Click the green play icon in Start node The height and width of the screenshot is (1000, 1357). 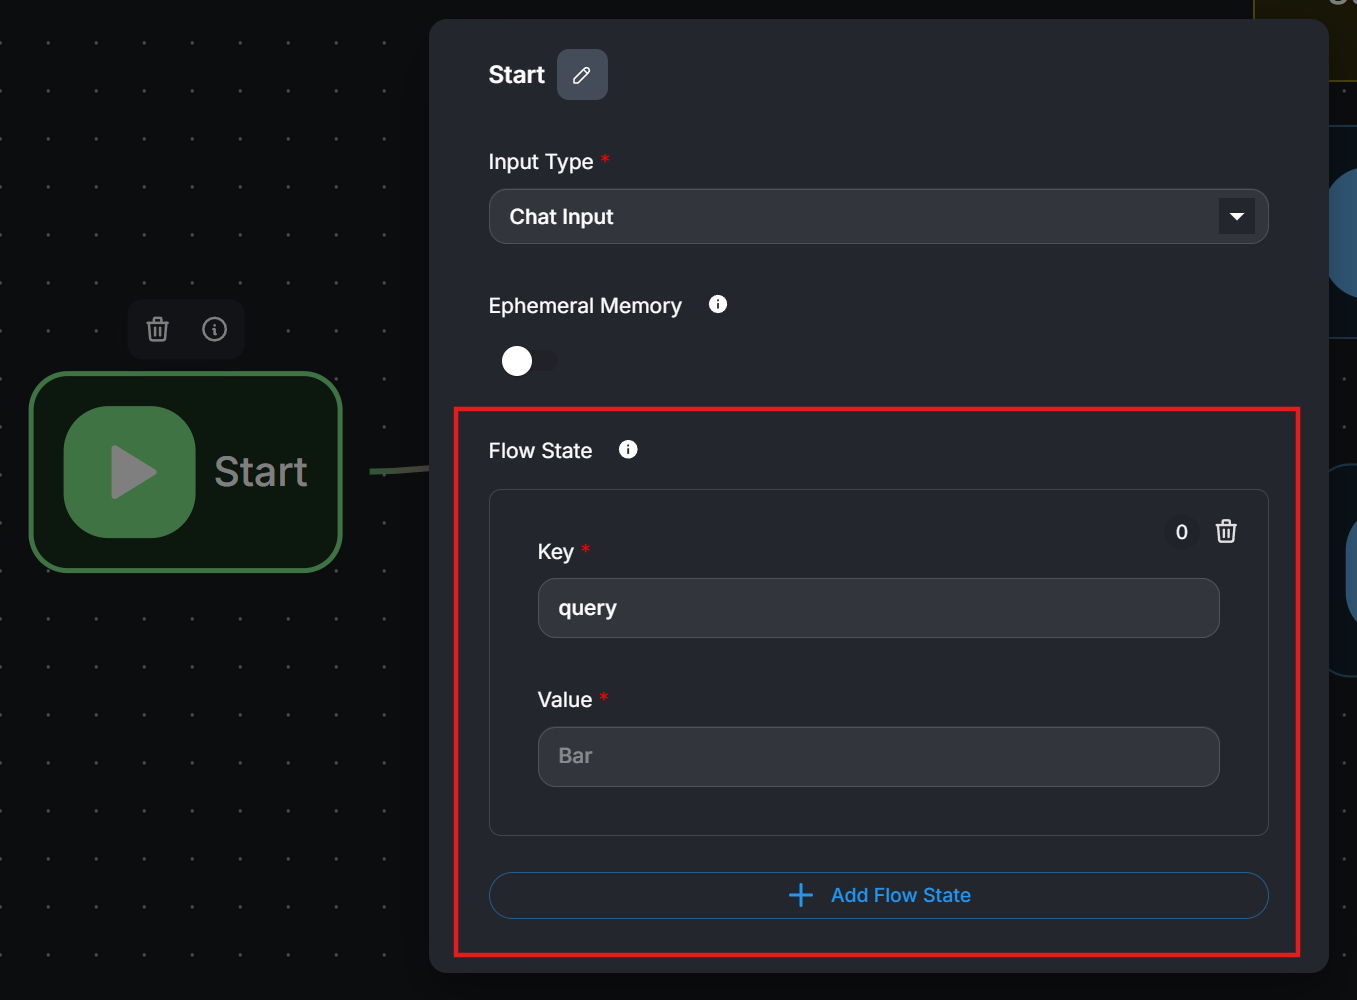130,472
